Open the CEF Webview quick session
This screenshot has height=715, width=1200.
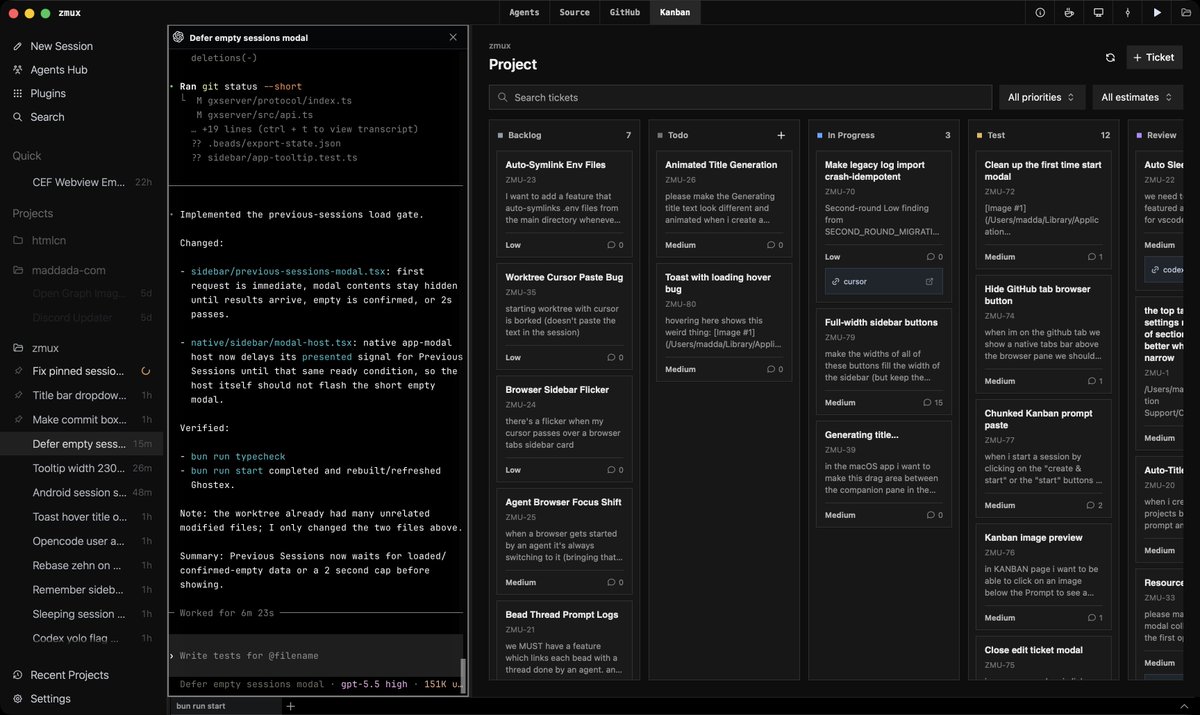tap(82, 182)
